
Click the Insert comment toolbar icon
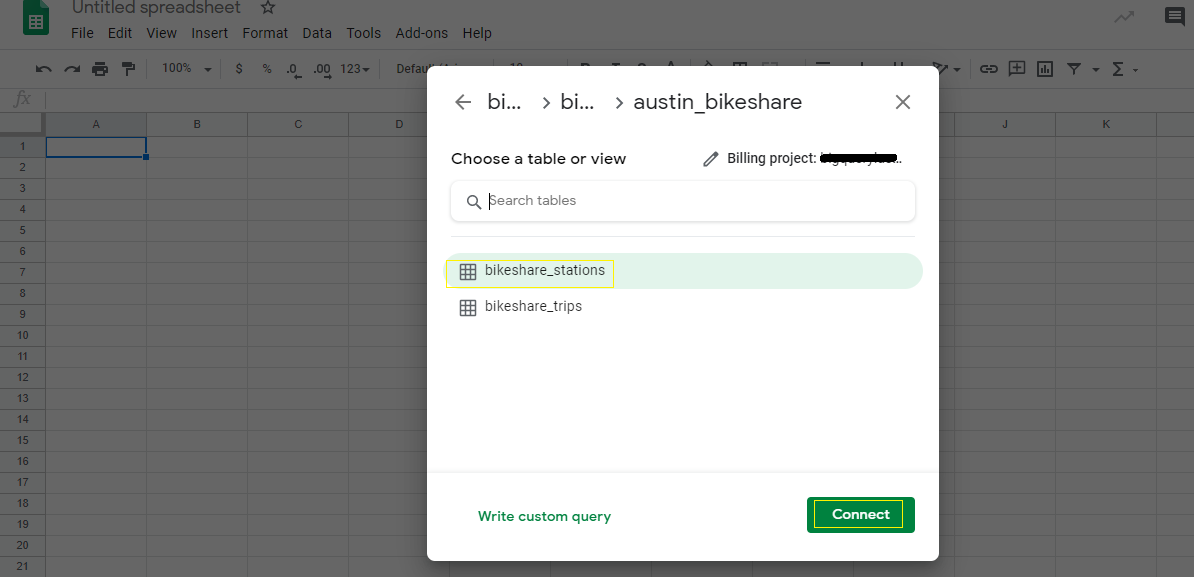pyautogui.click(x=1017, y=69)
